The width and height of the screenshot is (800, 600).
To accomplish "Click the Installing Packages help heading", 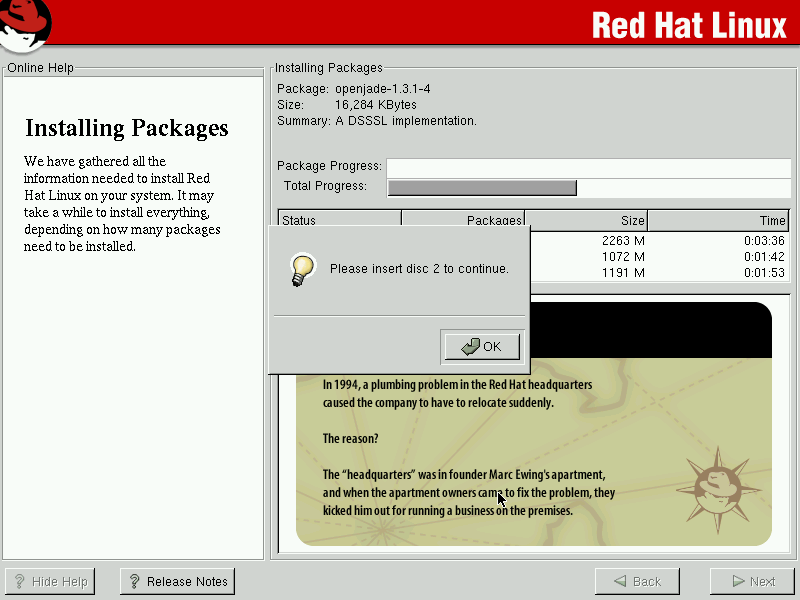I will (127, 129).
